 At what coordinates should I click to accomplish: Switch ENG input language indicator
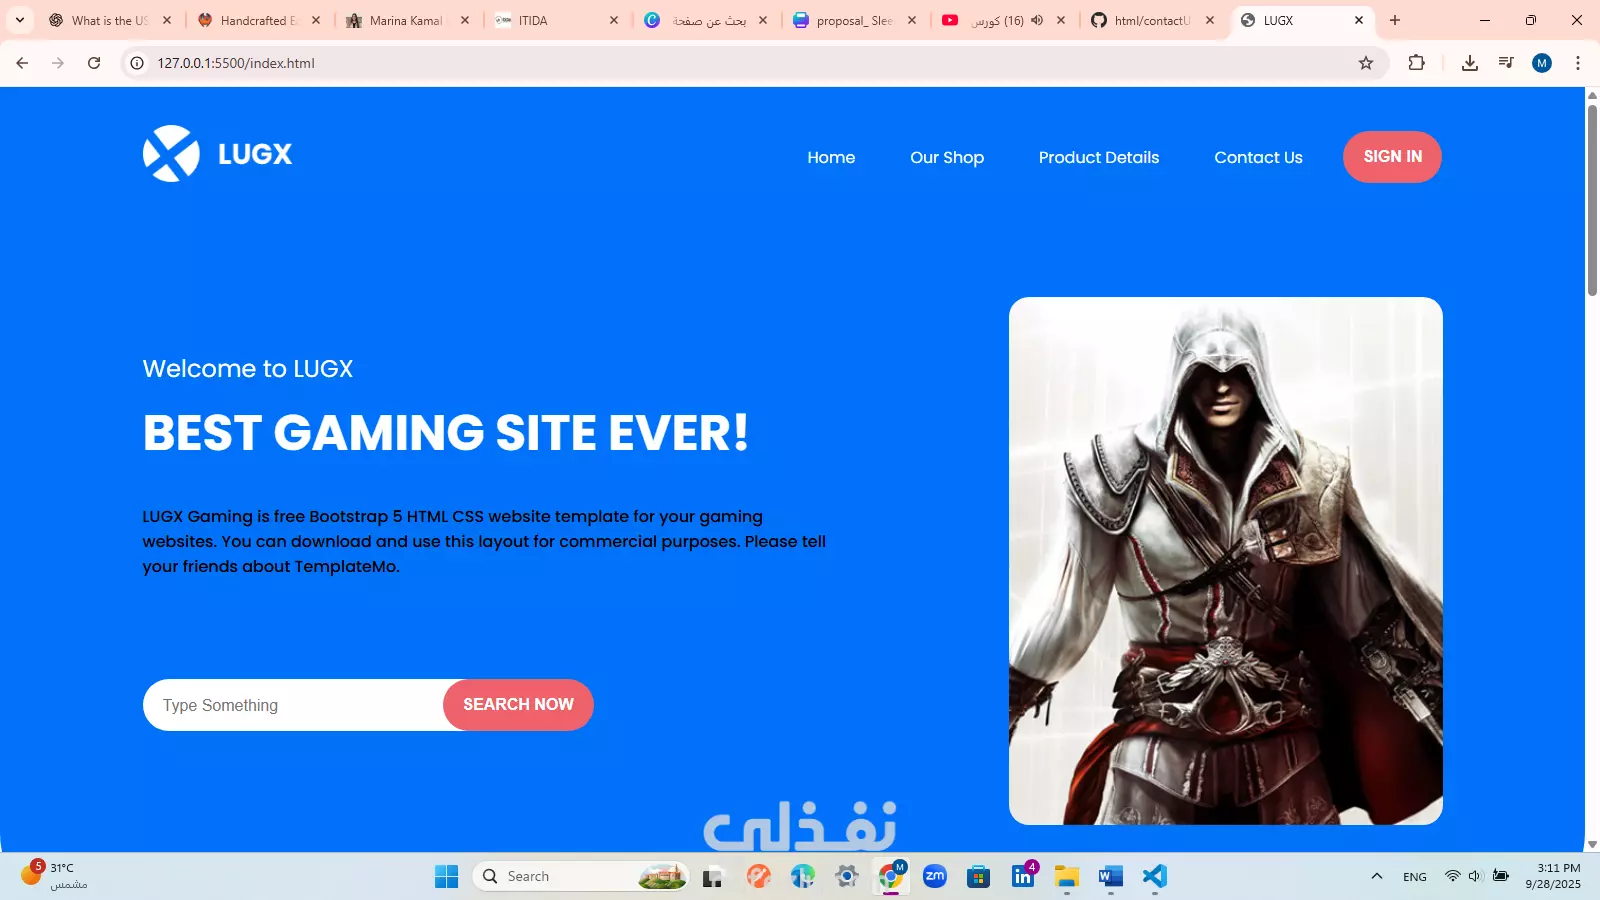tap(1415, 877)
